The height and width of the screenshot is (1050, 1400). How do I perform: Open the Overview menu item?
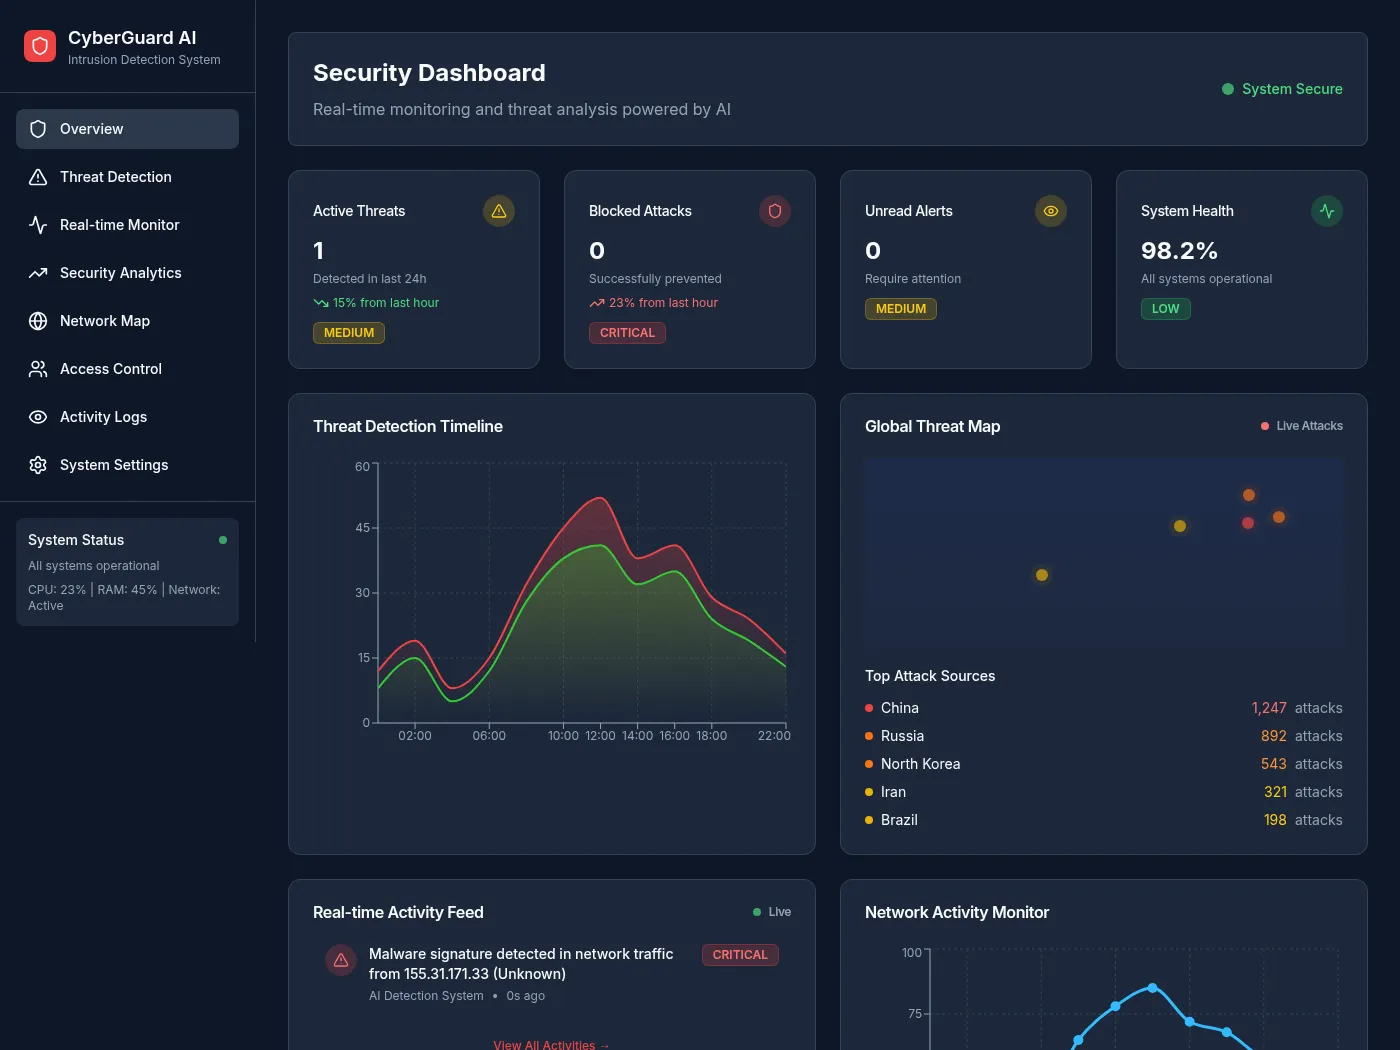(x=127, y=129)
